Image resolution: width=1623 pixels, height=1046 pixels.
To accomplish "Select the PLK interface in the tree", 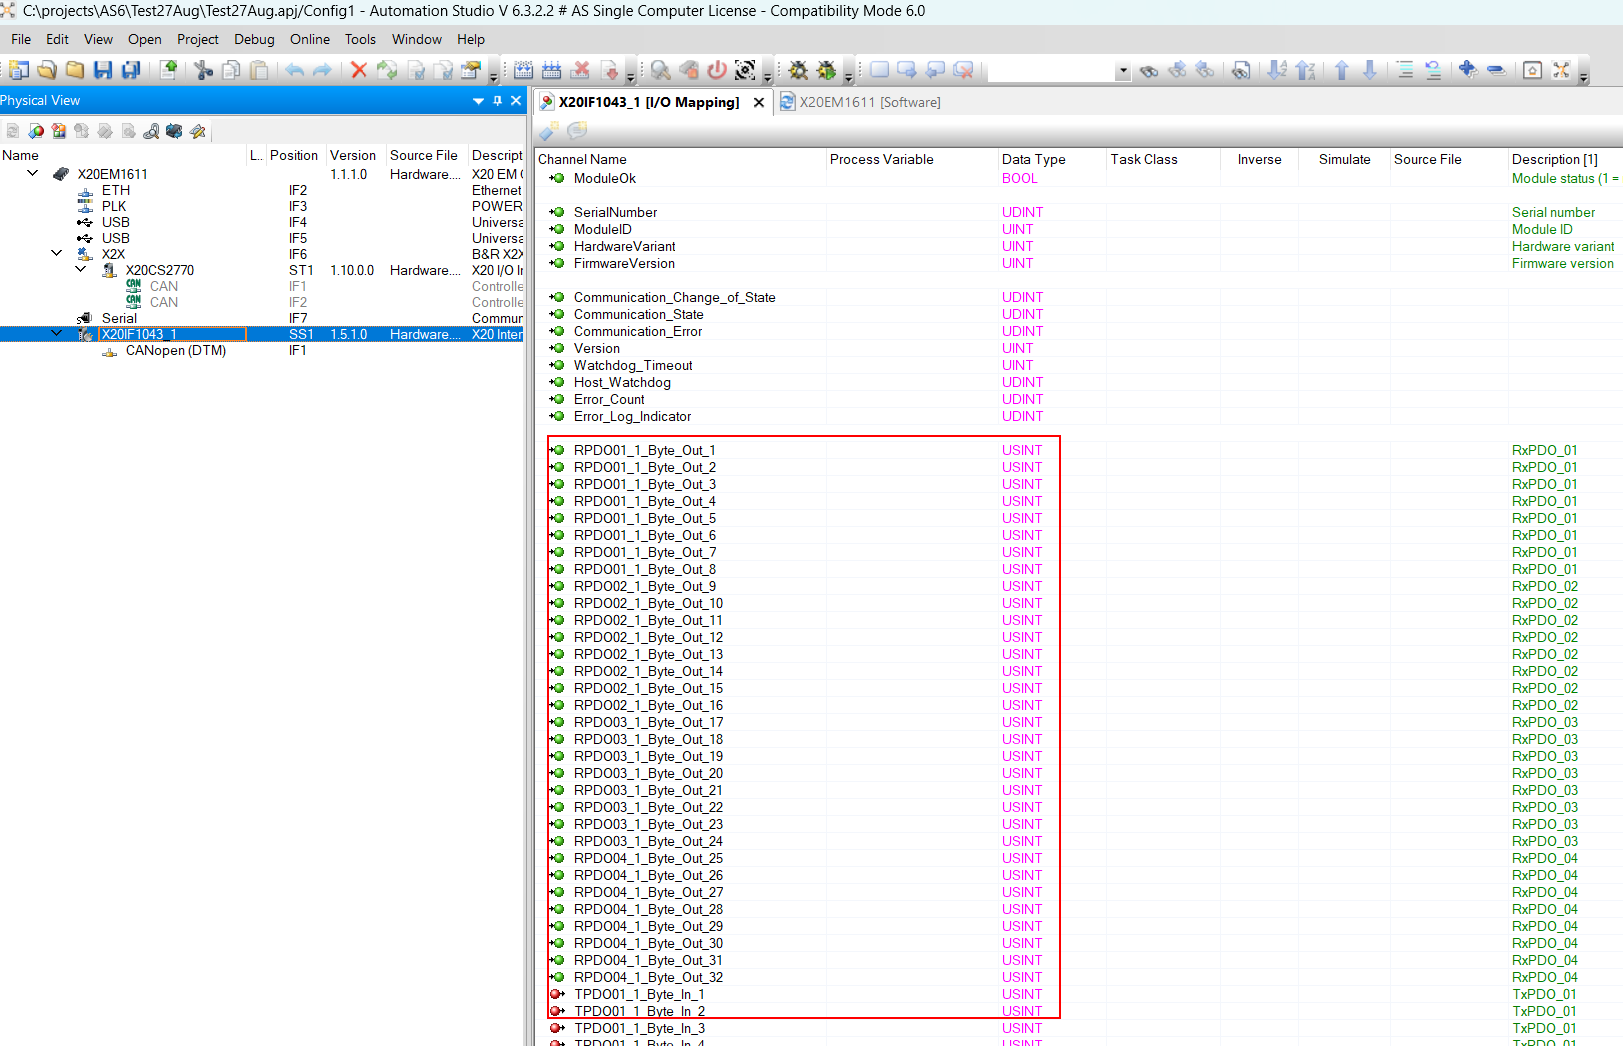I will [114, 206].
